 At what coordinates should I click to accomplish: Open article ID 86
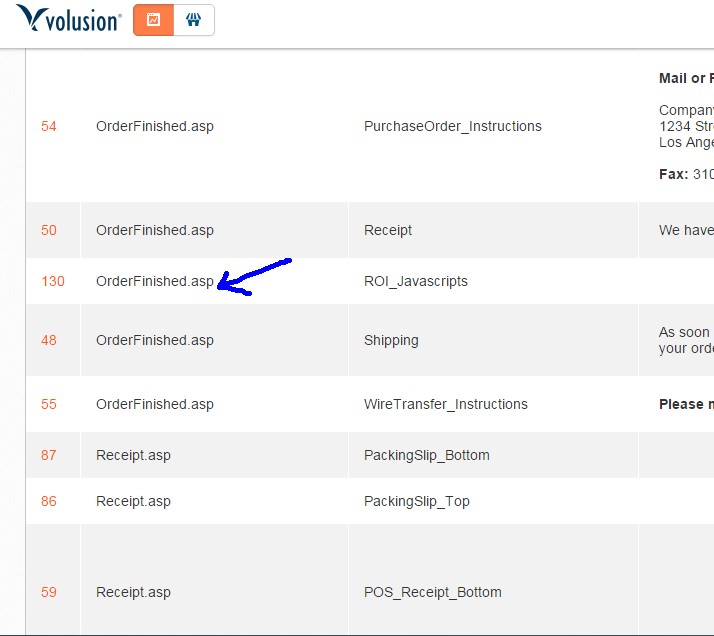click(49, 501)
